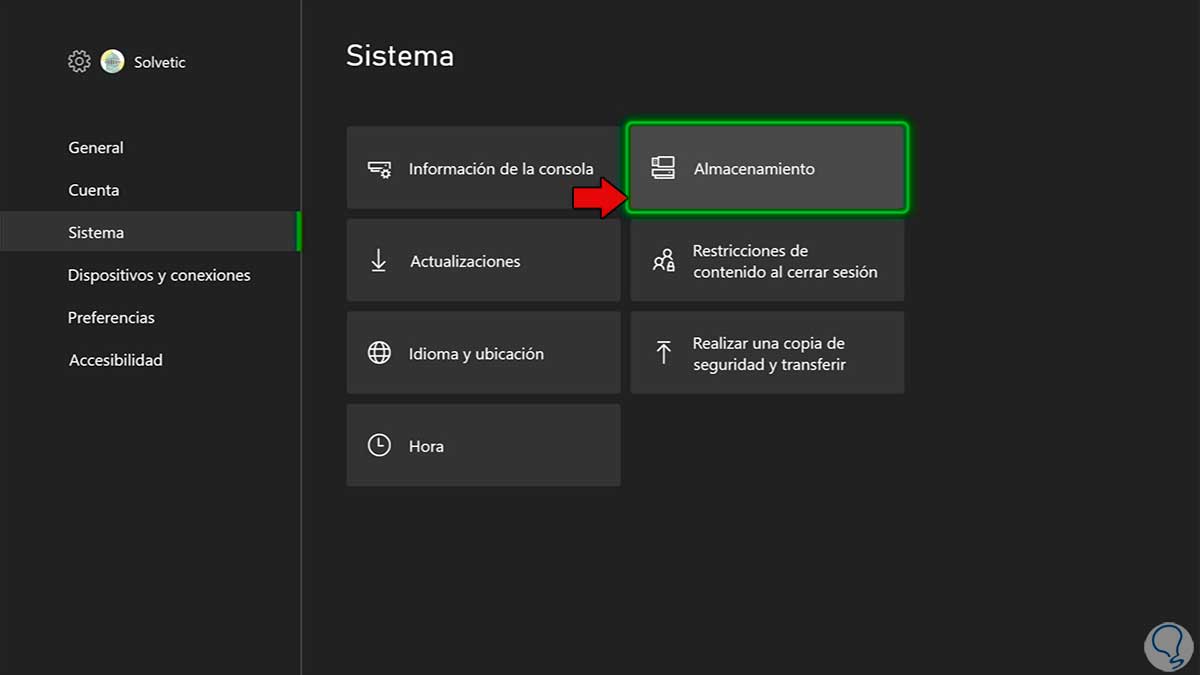
Task: Open the General settings section
Action: click(x=96, y=148)
